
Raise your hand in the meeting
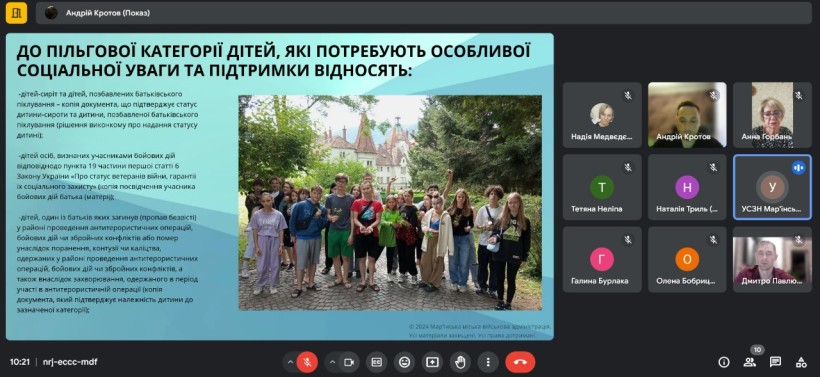tap(460, 362)
